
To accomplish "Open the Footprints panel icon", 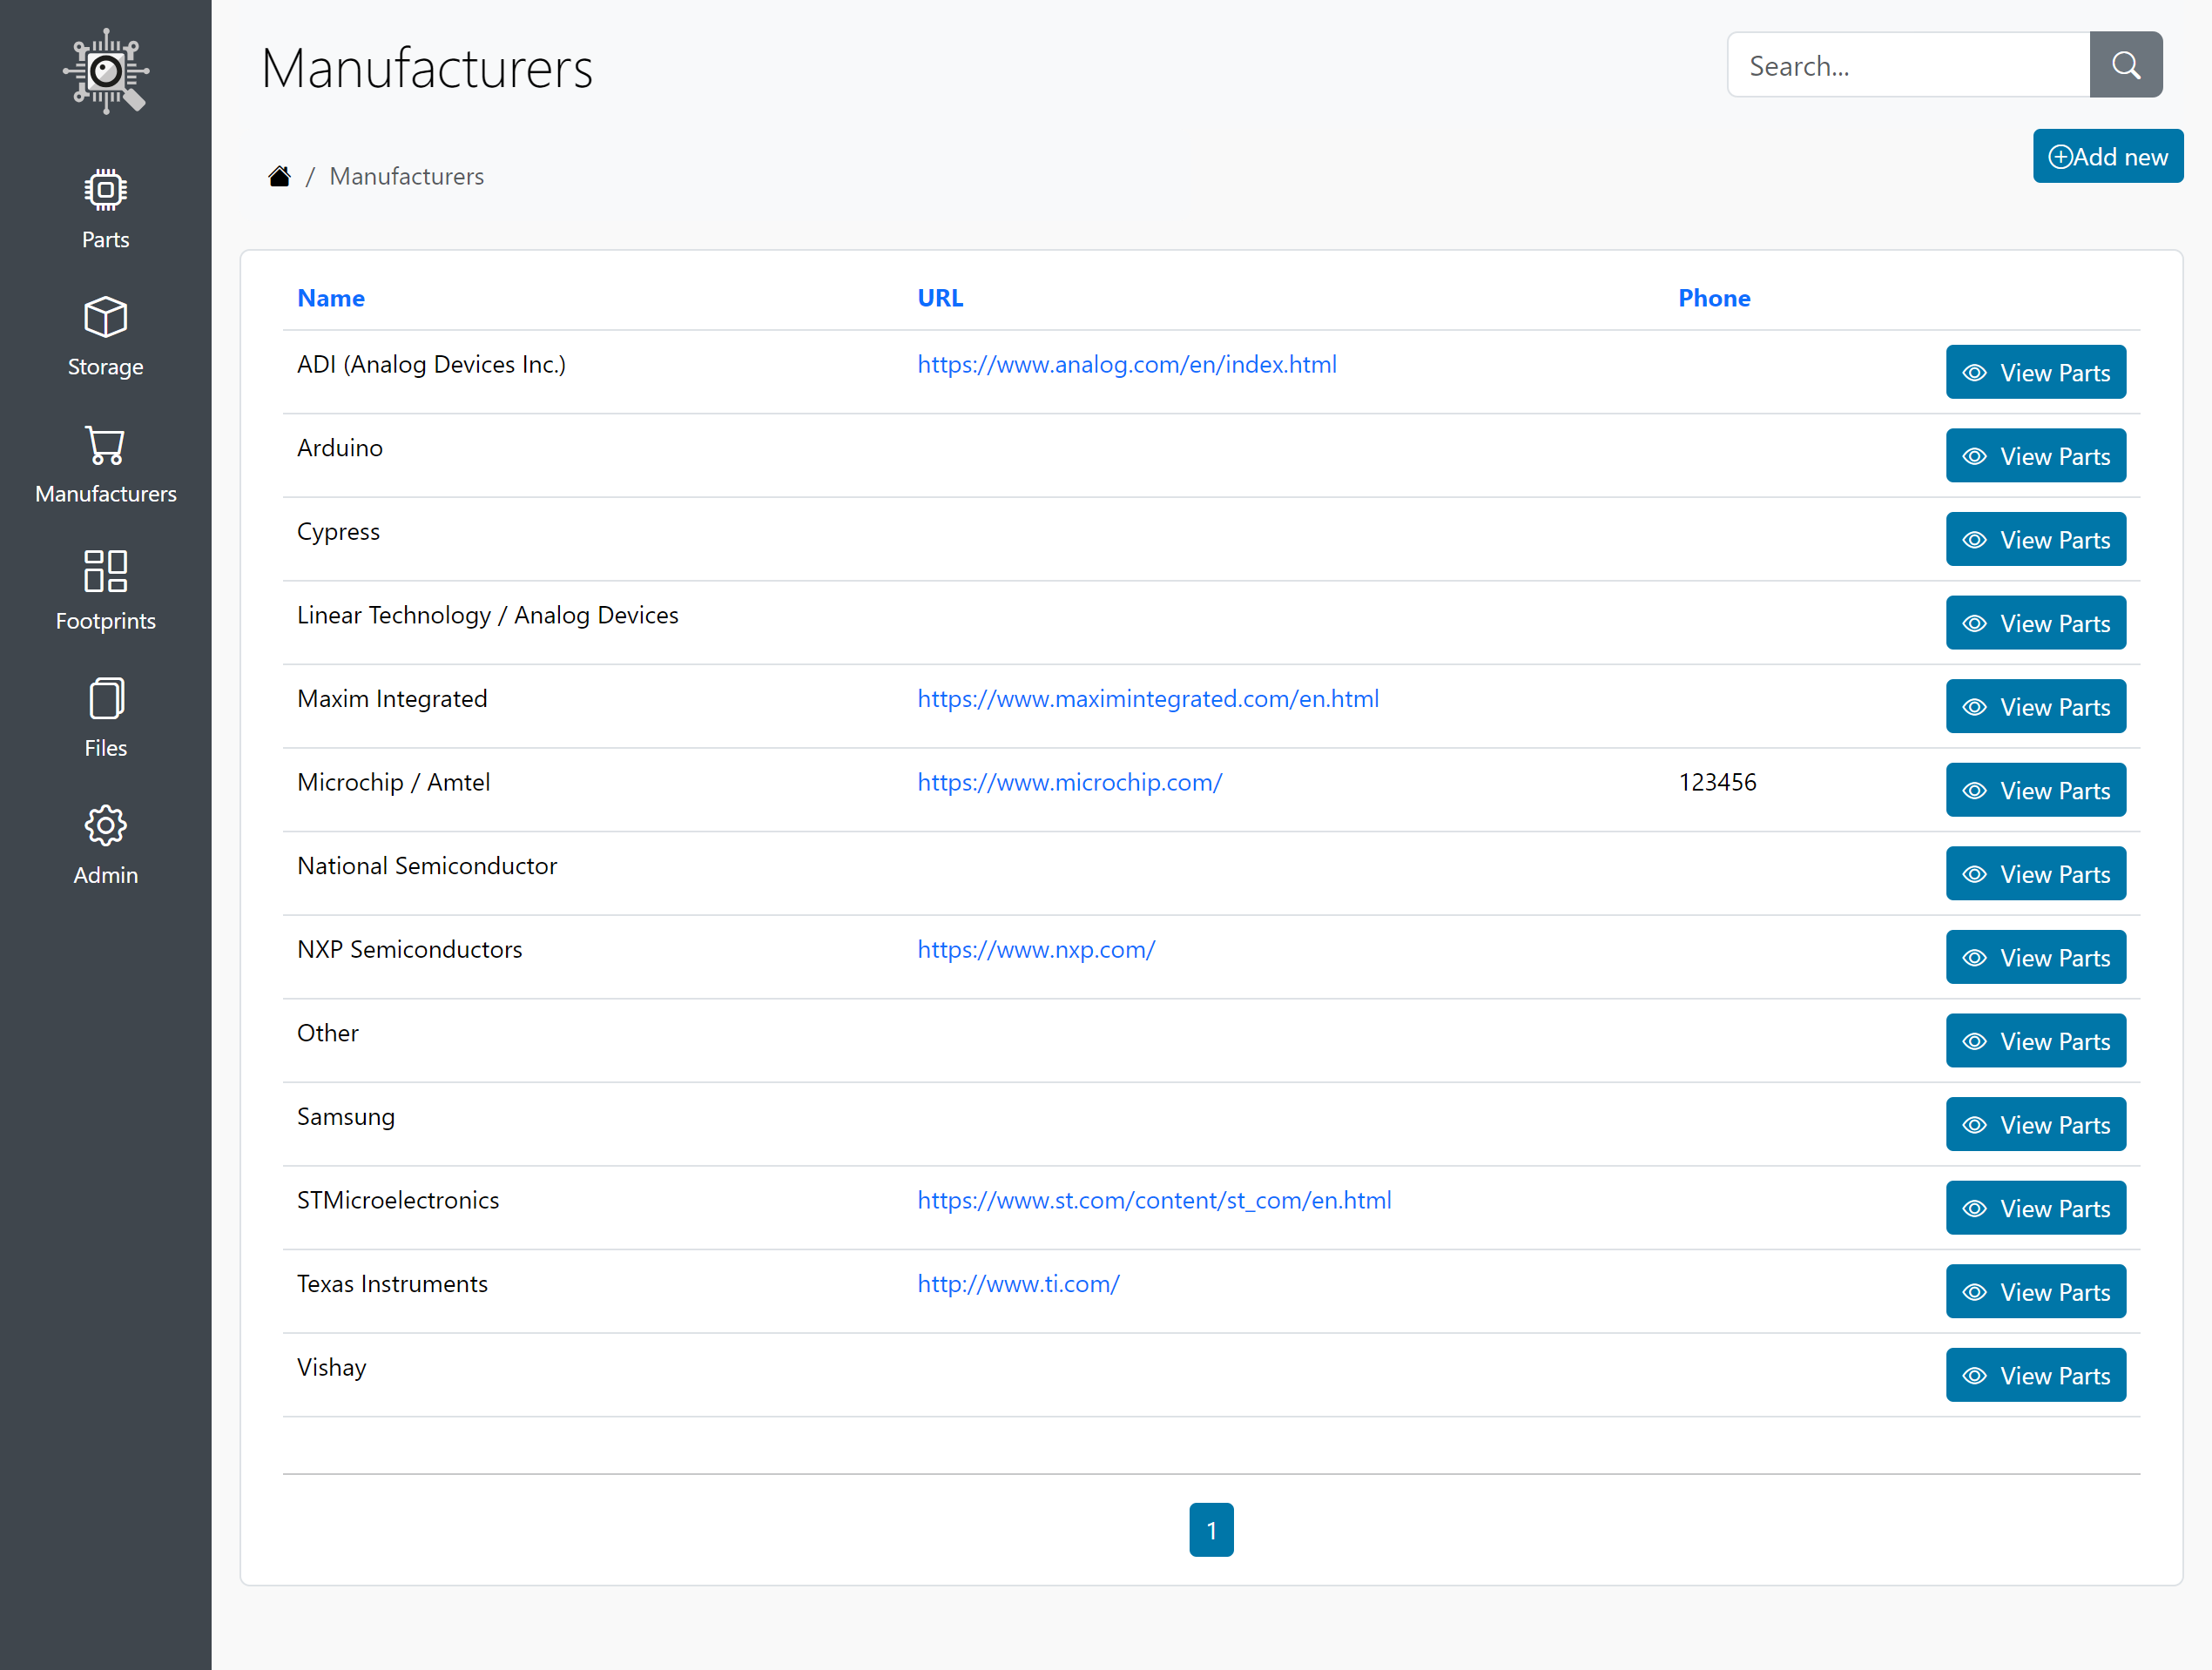I will pyautogui.click(x=105, y=571).
